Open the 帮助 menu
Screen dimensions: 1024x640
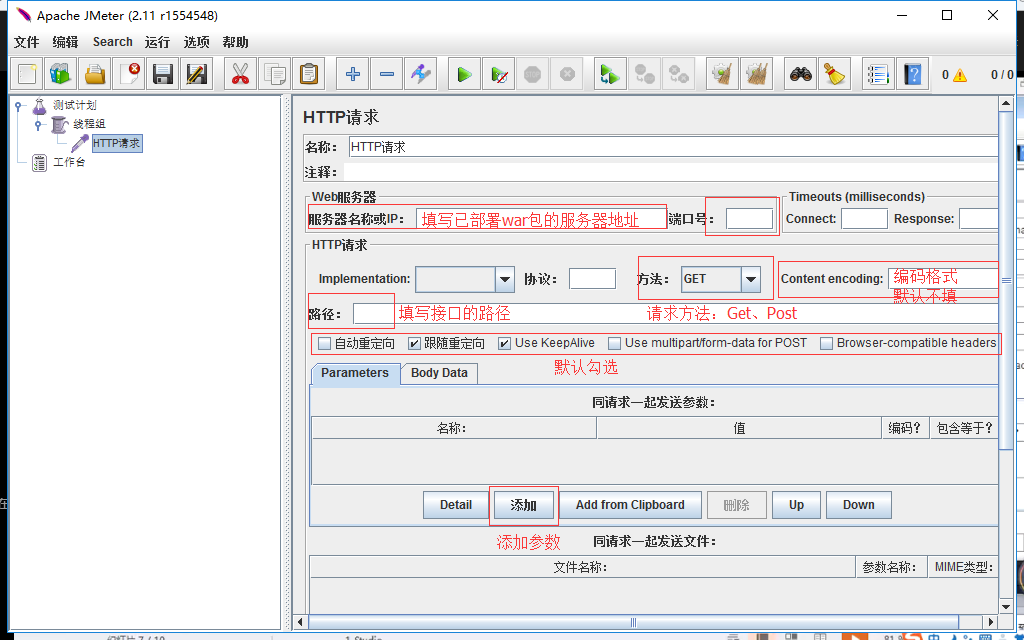click(x=235, y=42)
